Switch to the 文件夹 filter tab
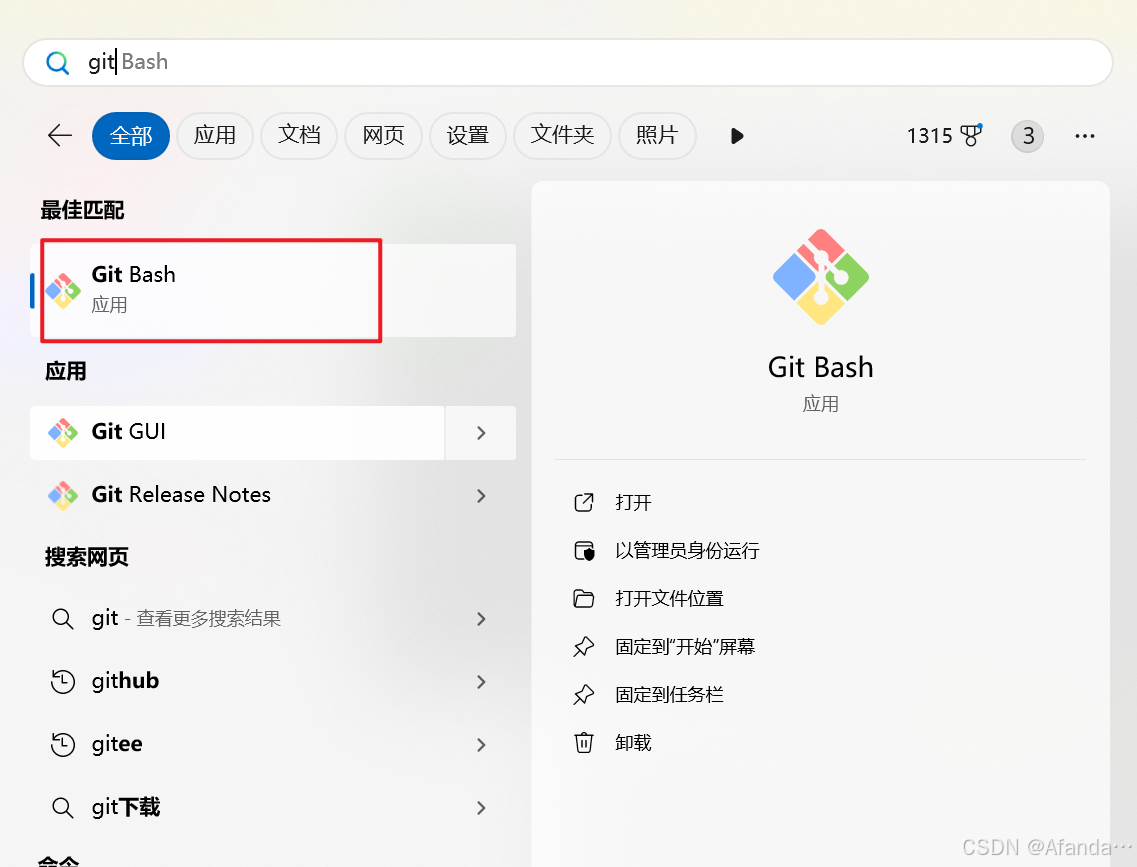 click(562, 136)
